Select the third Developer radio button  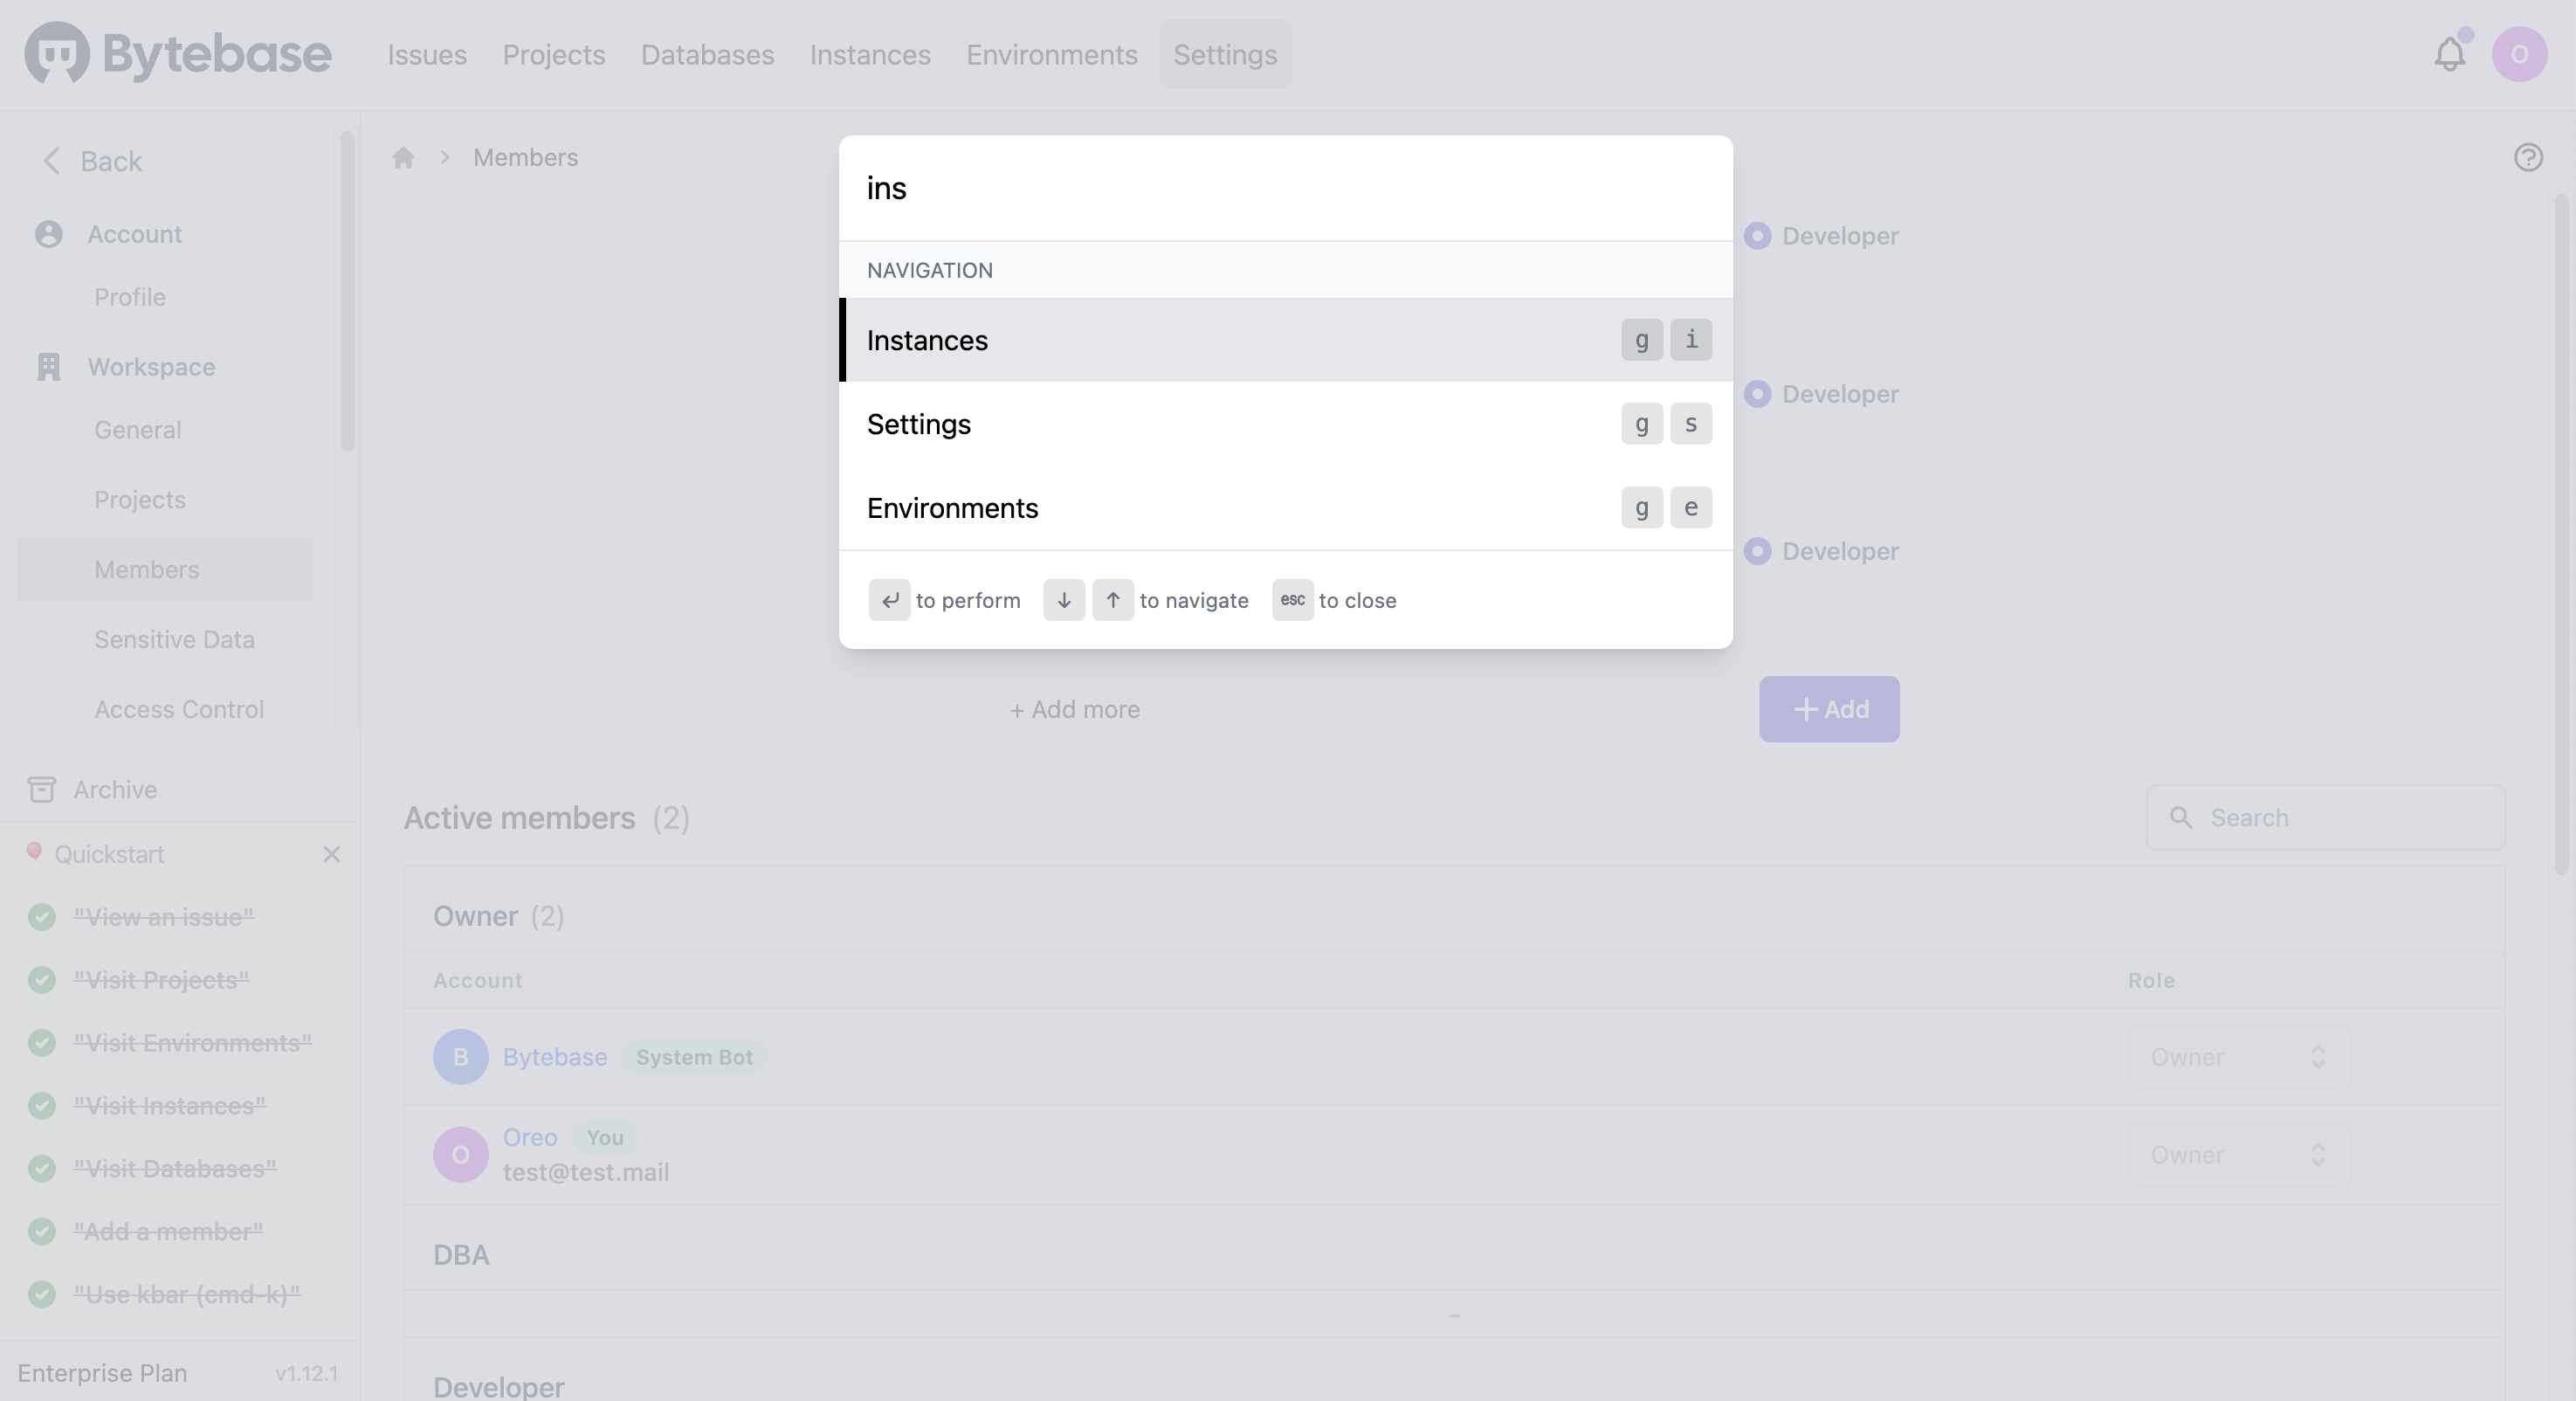1757,551
